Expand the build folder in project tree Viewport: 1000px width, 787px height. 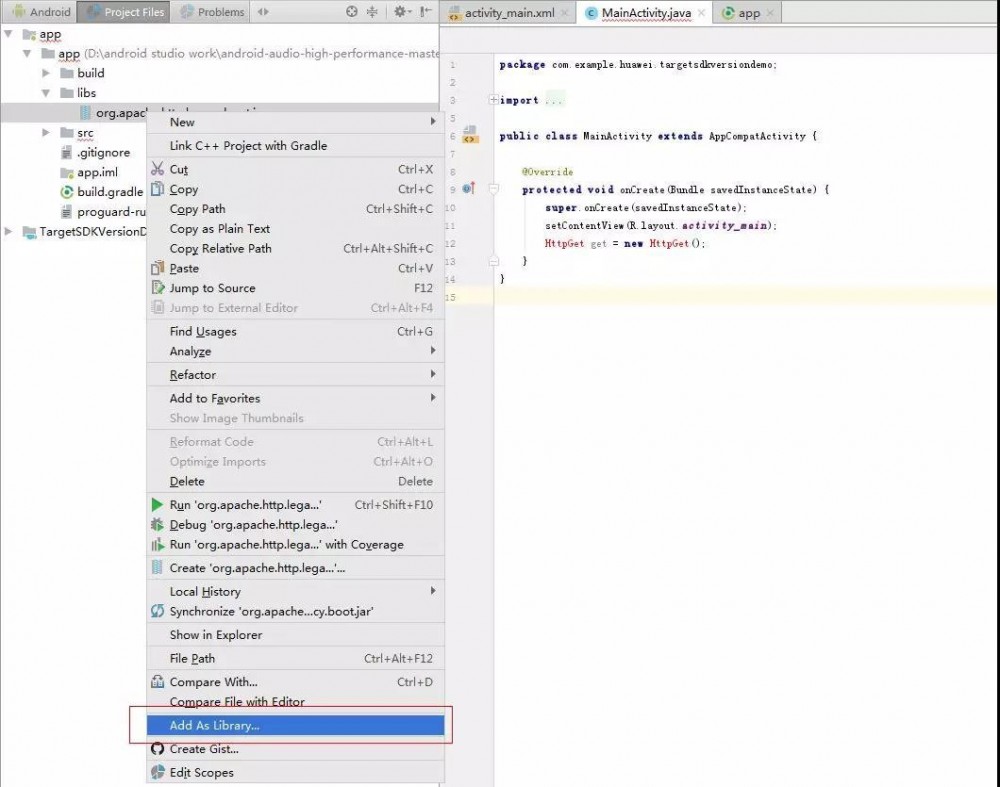click(45, 72)
